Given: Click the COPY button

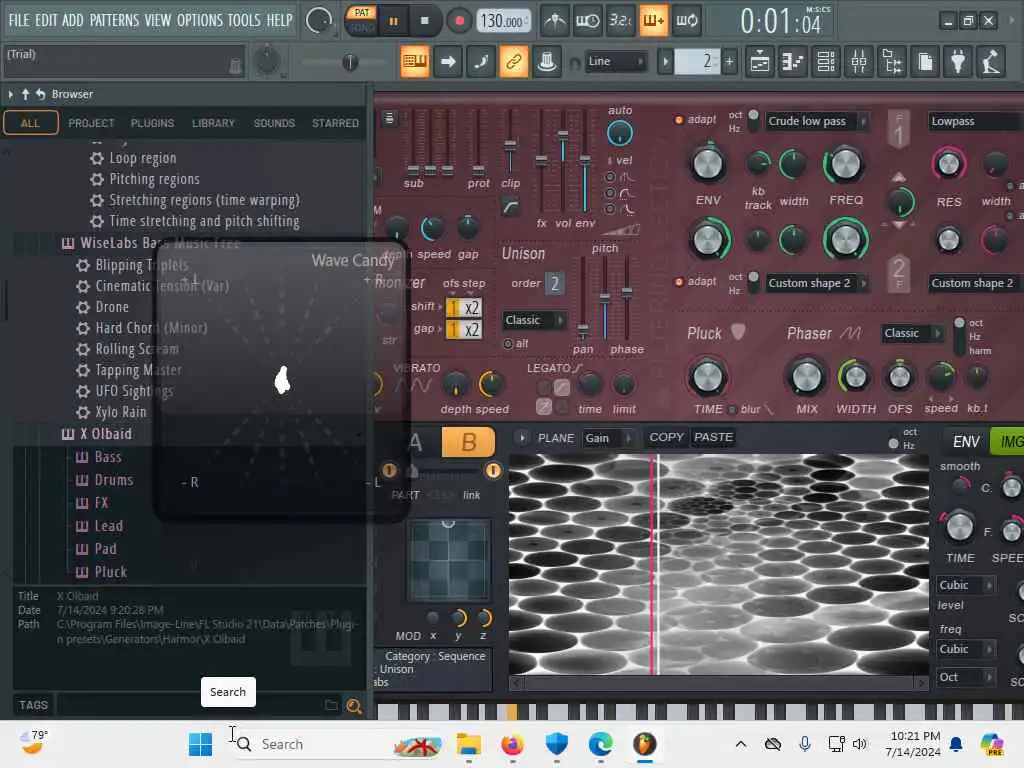Looking at the screenshot, I should 666,438.
